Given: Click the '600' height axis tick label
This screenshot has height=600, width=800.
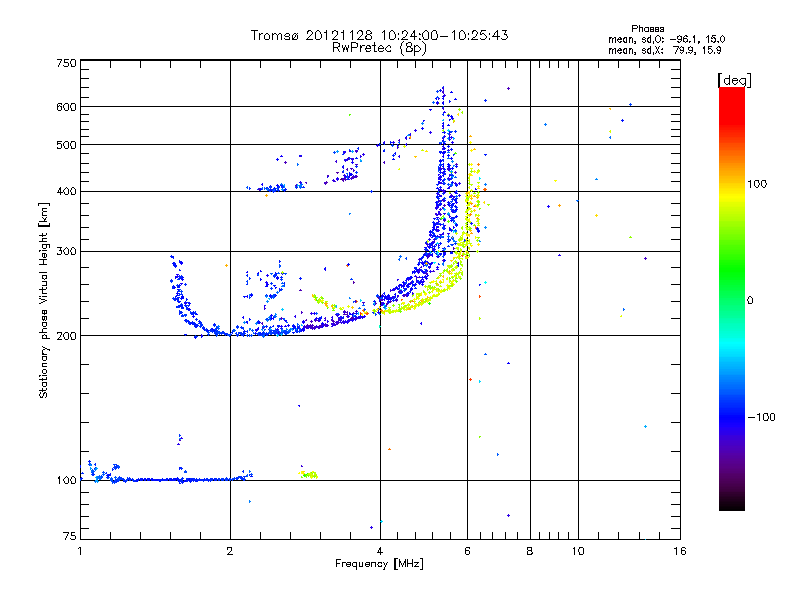Looking at the screenshot, I should pos(67,107).
